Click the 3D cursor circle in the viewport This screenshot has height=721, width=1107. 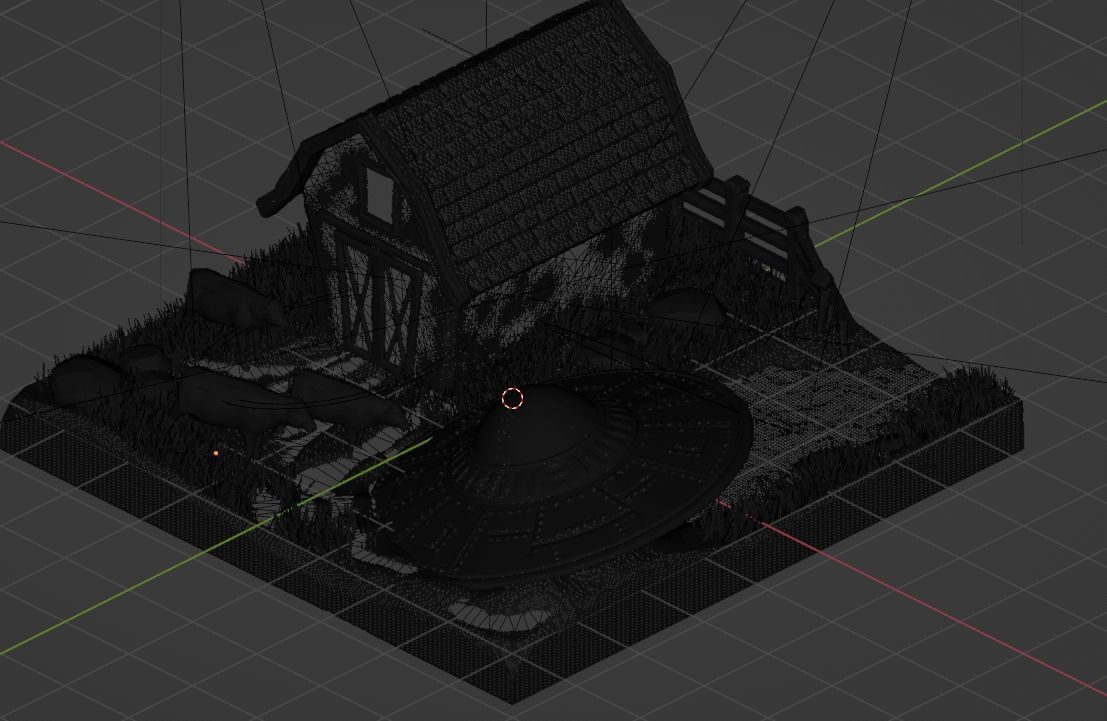(513, 398)
